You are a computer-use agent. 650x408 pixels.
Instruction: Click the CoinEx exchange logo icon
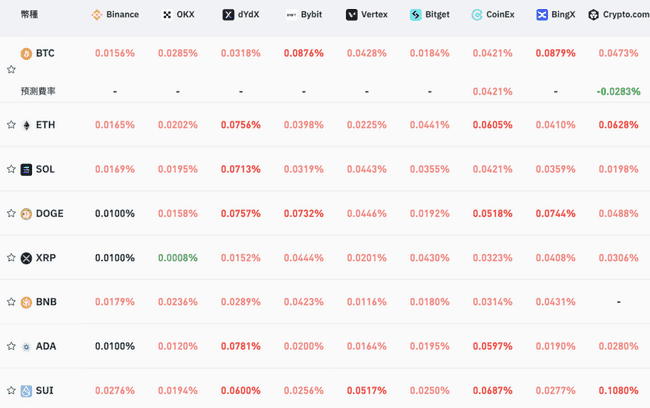tap(477, 15)
